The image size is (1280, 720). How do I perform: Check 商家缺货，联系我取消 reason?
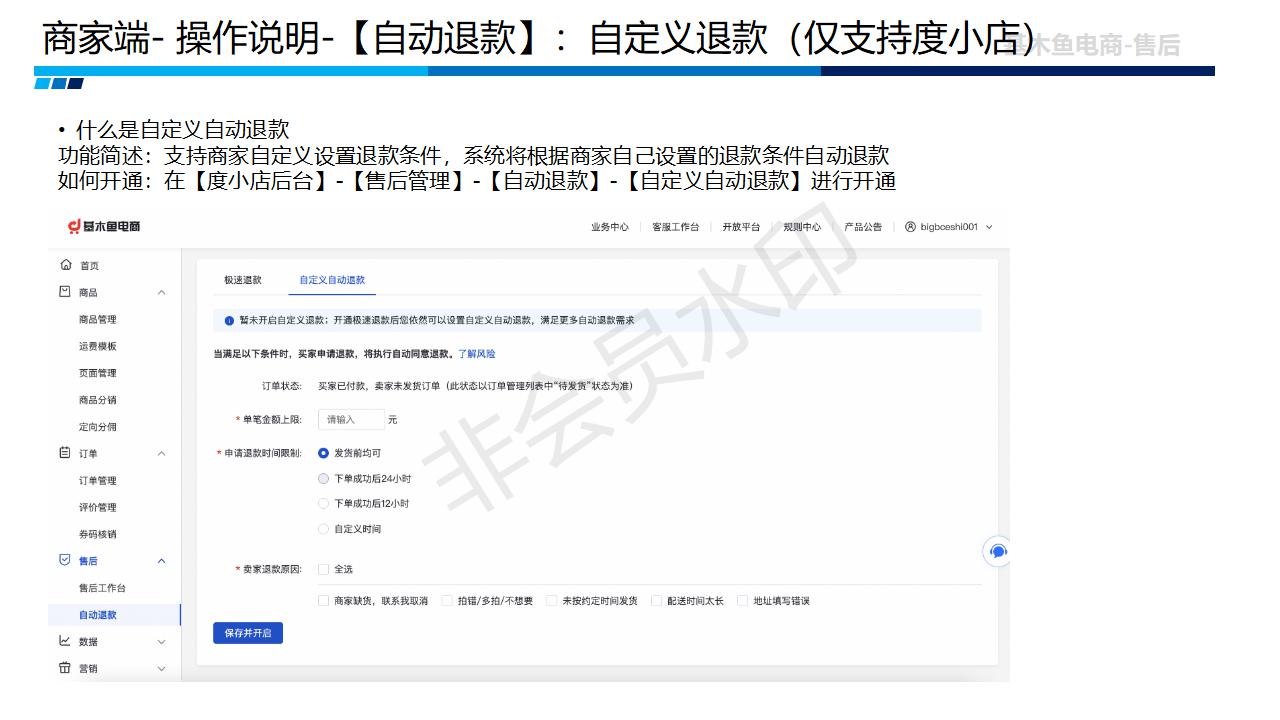[x=323, y=601]
